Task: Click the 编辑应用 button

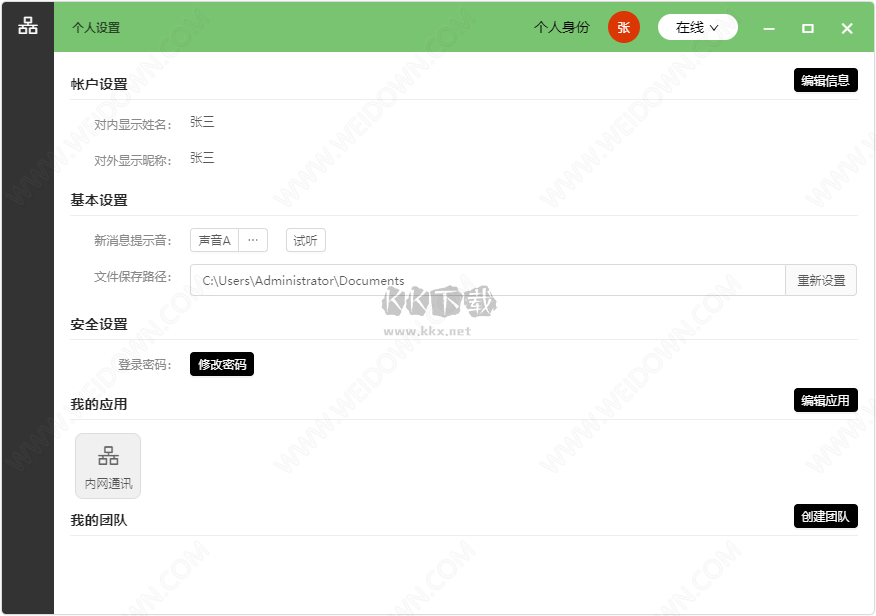Action: [x=826, y=400]
